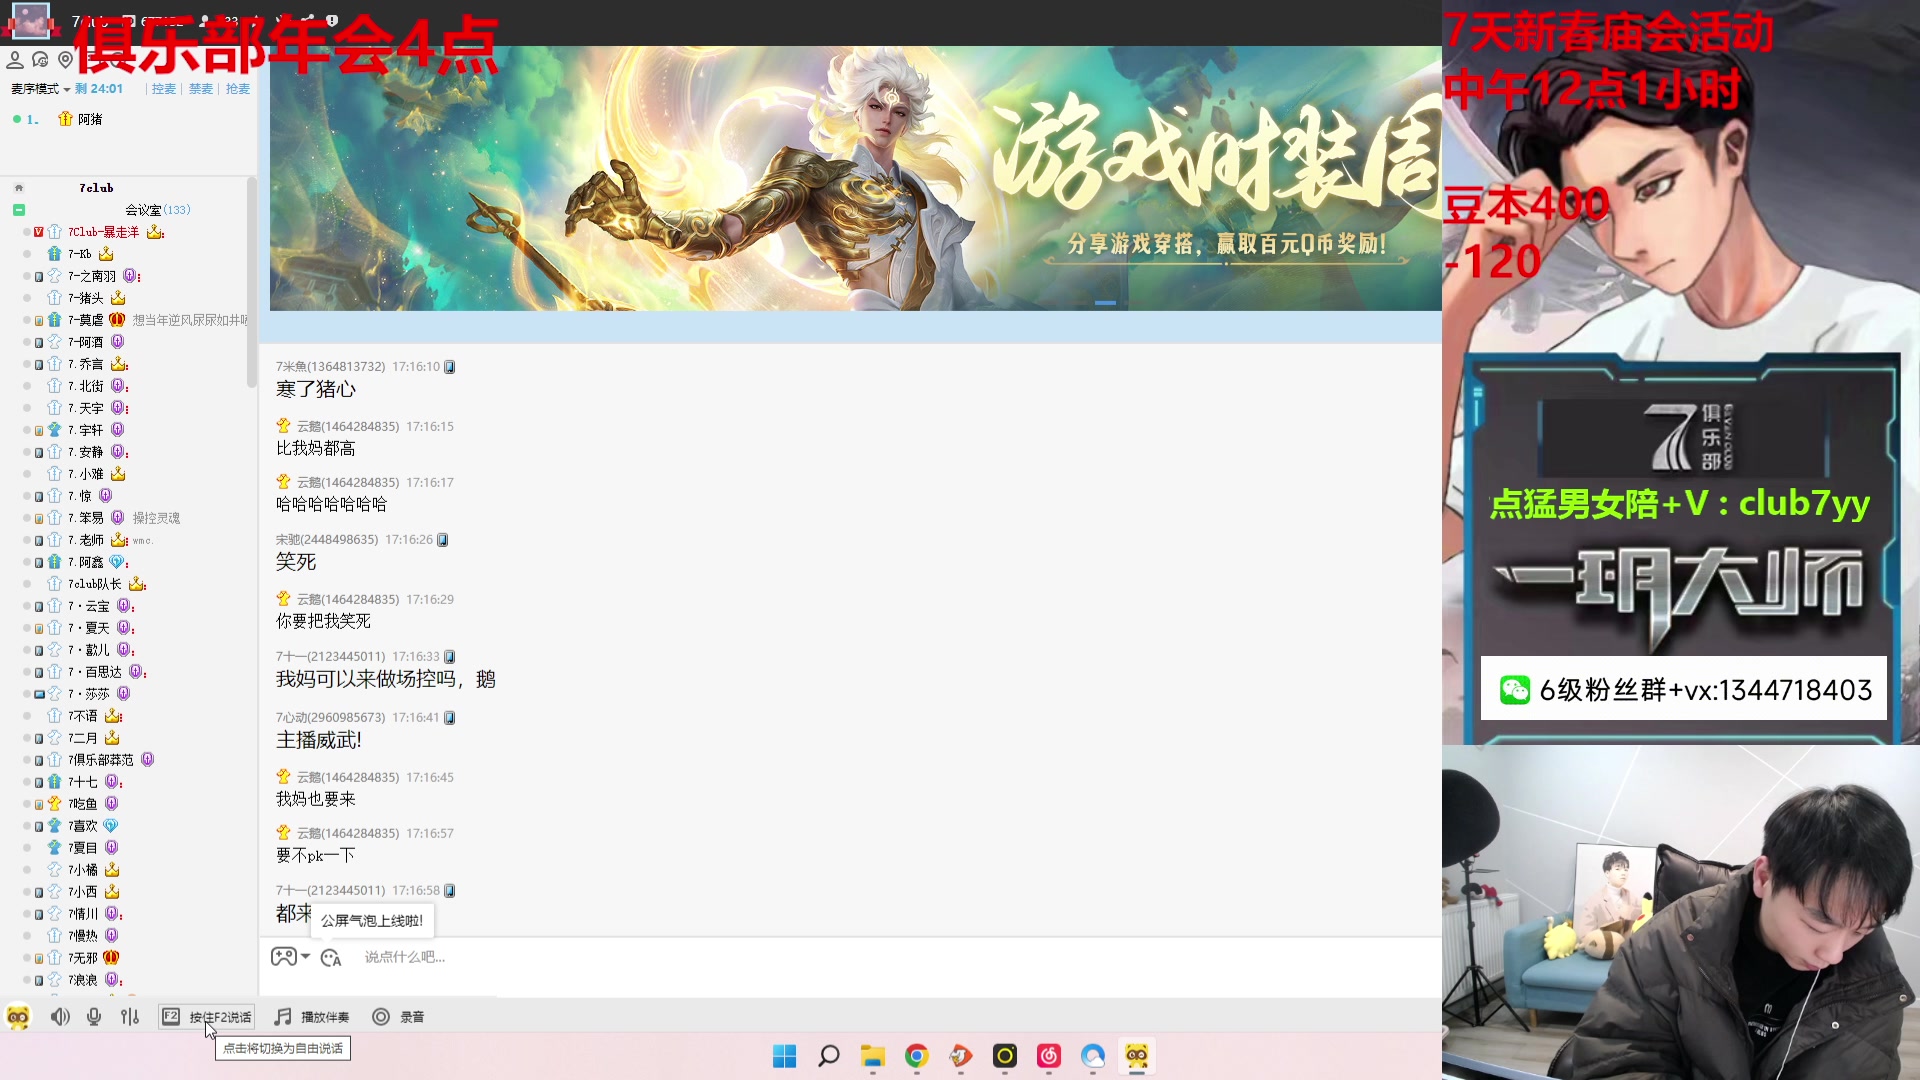The width and height of the screenshot is (1920, 1080).
Task: Open the profile icon under channel avatar
Action: coord(15,60)
